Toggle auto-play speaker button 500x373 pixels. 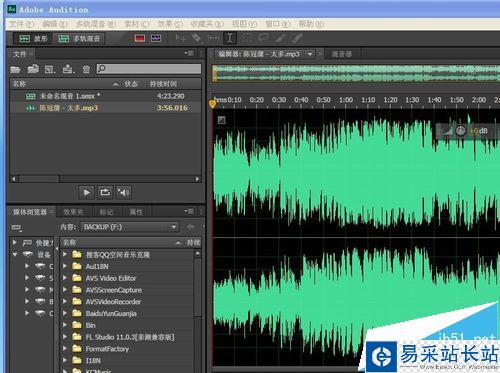pos(124,192)
